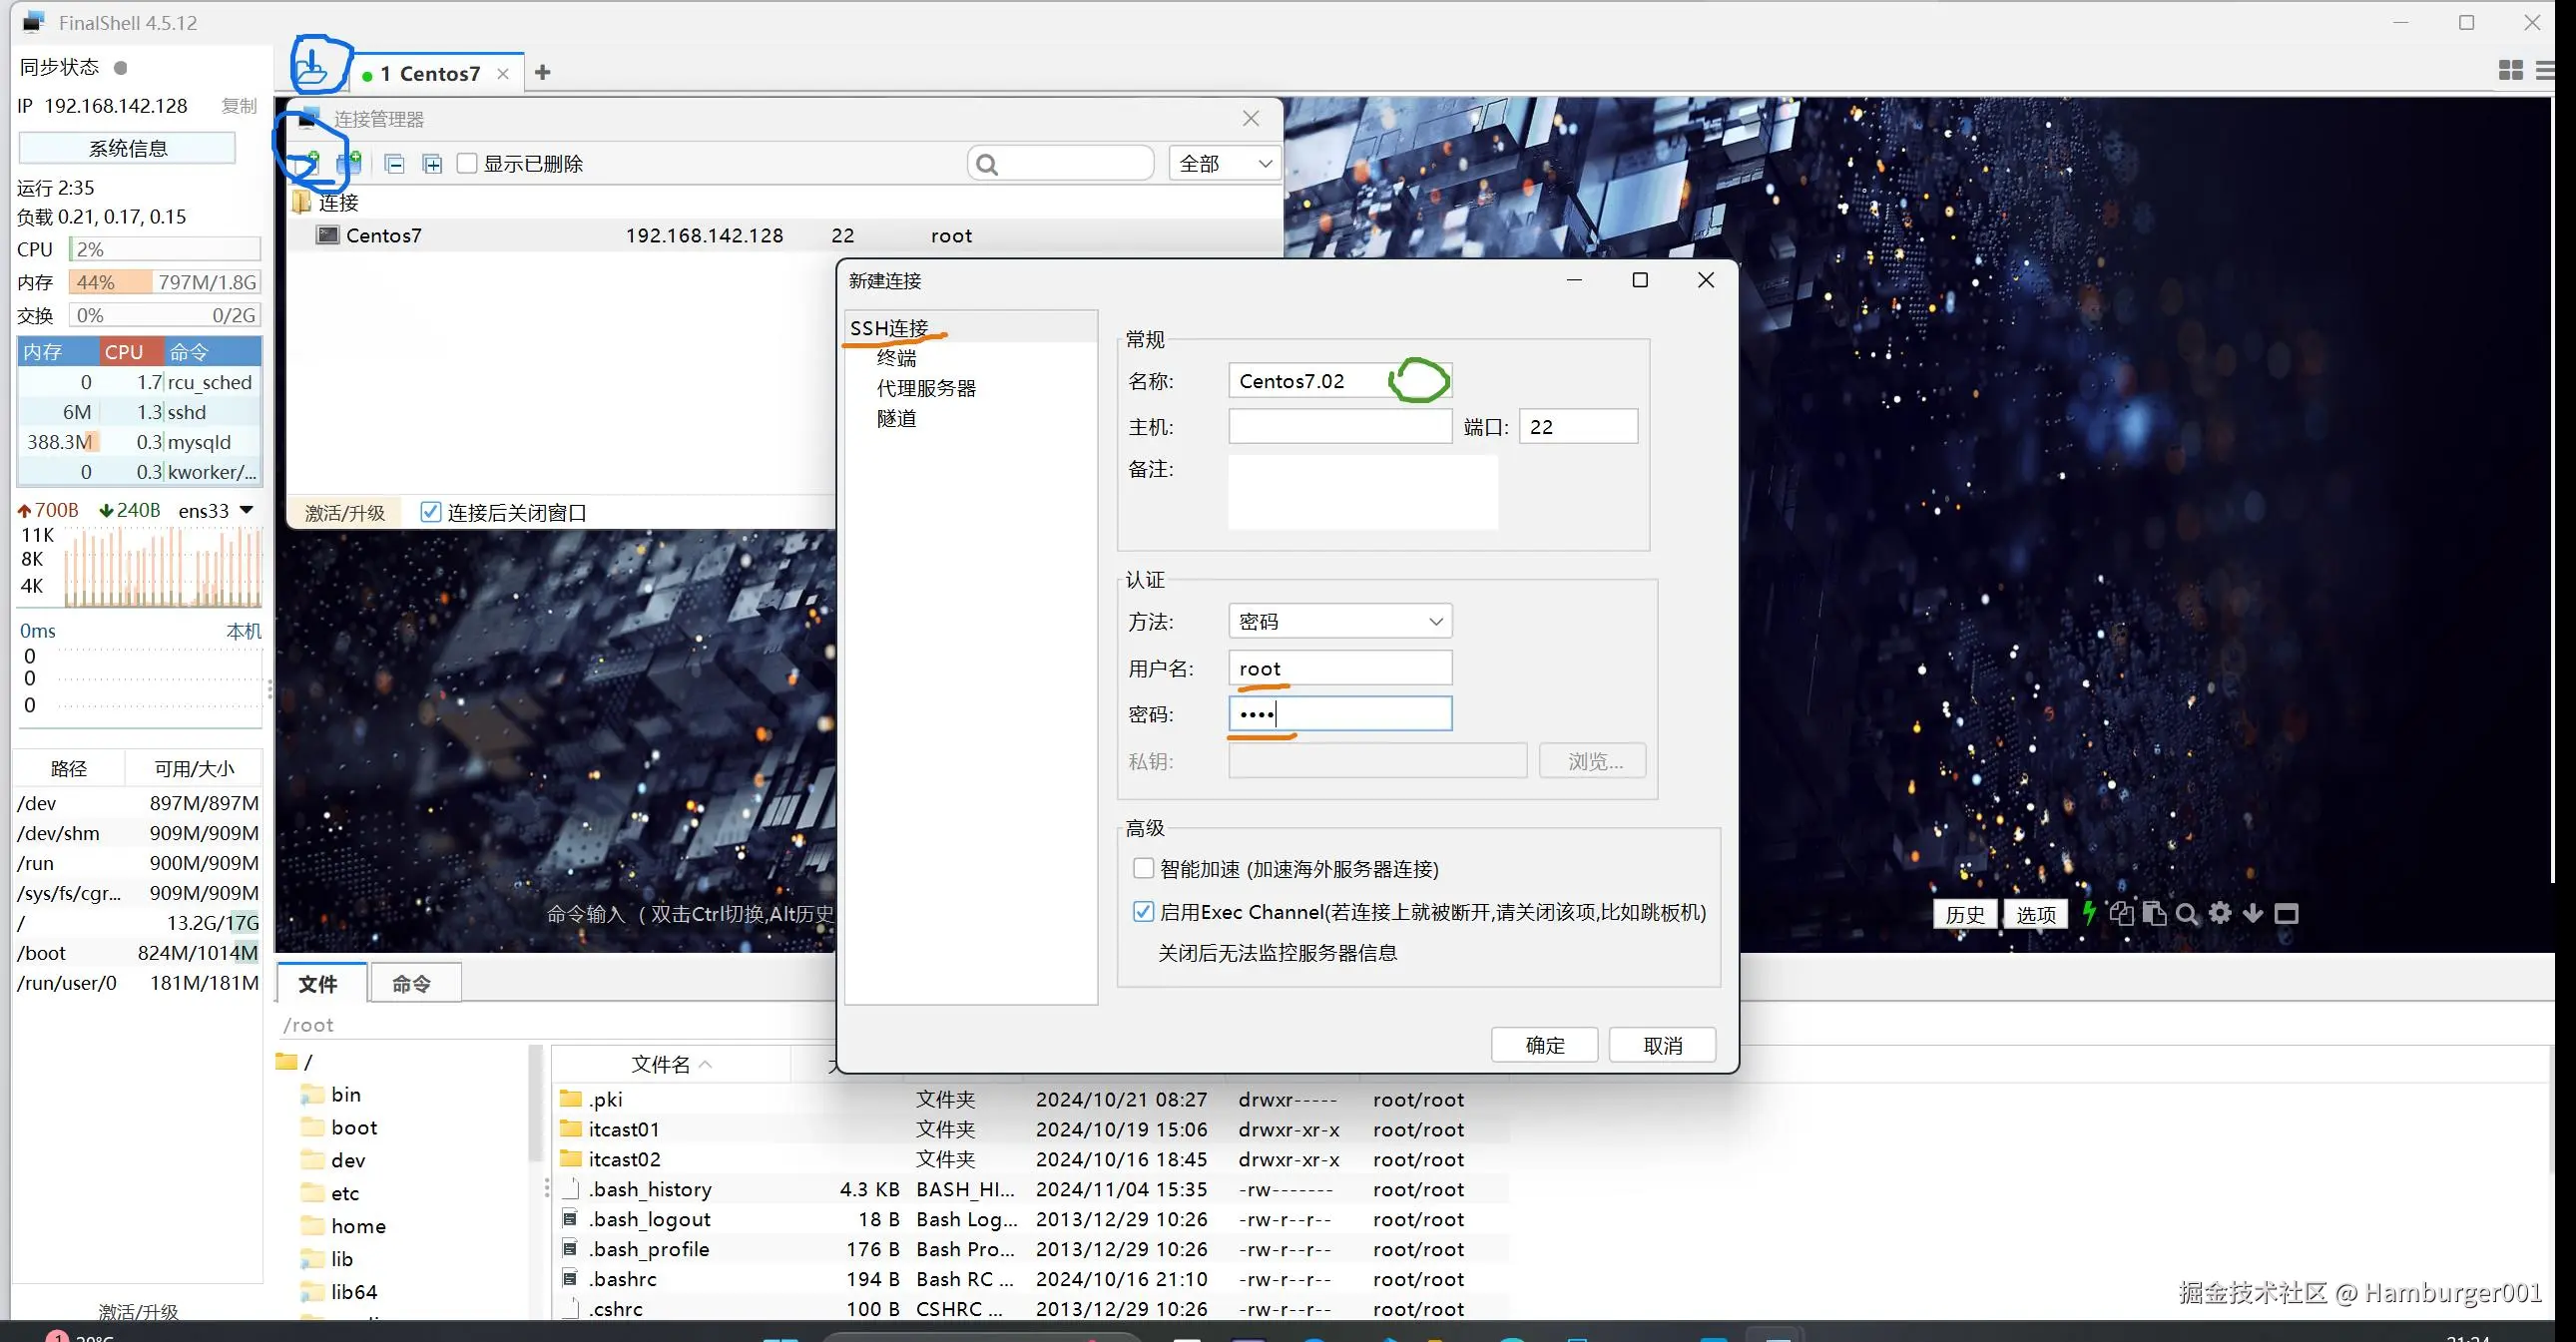Image resolution: width=2576 pixels, height=1342 pixels.
Task: Uncheck 启用Exec Channel option
Action: point(1143,911)
